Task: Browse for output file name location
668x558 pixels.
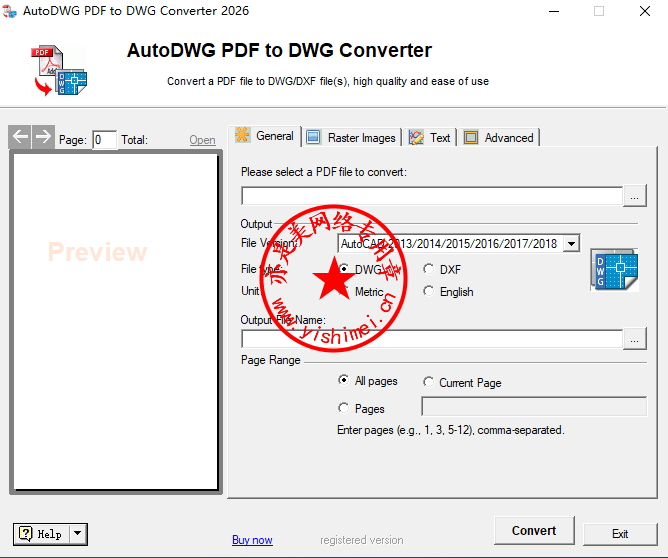Action: [x=634, y=339]
